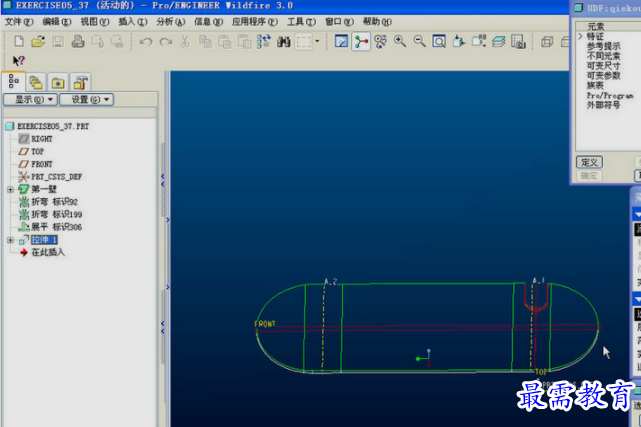The height and width of the screenshot is (427, 641).
Task: Click the 定义 button in UDF dialog
Action: tap(589, 162)
